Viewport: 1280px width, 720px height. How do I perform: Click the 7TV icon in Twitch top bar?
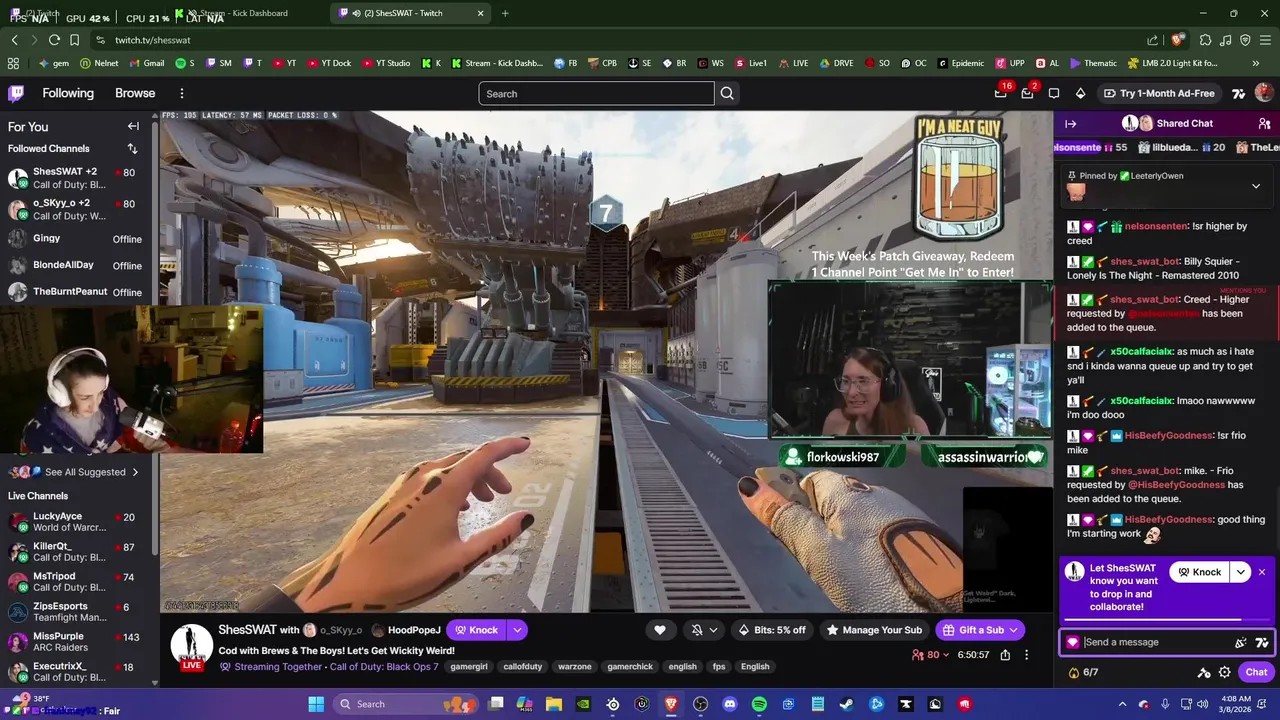point(1239,93)
